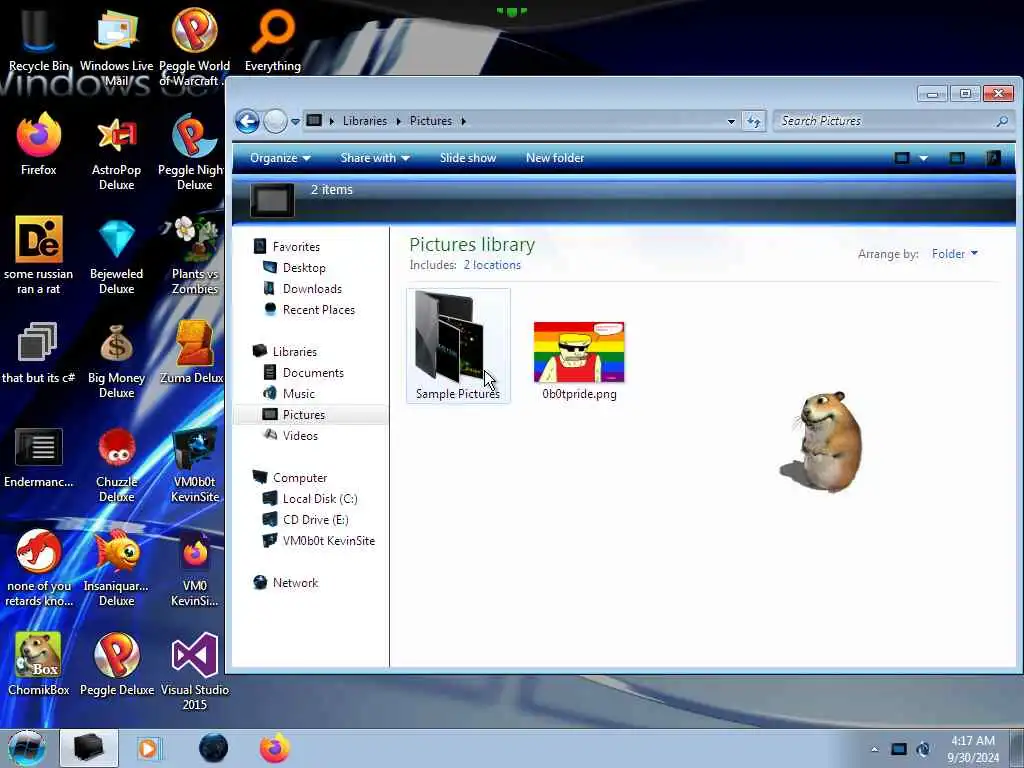
Task: Expand the address bar history dropdown
Action: click(731, 121)
